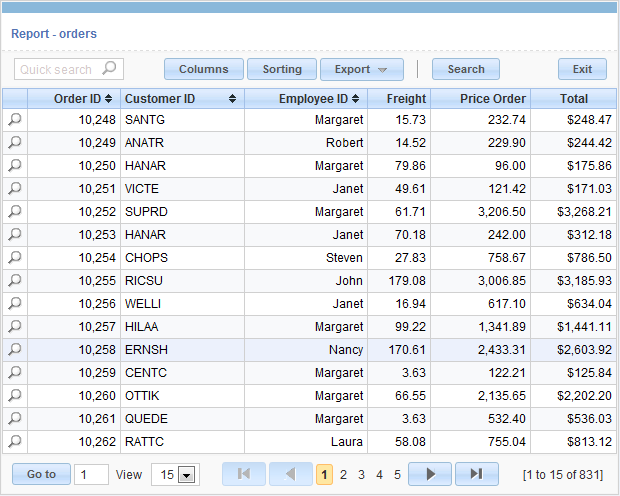Click magnifier icon for order 10,248

[x=15, y=119]
